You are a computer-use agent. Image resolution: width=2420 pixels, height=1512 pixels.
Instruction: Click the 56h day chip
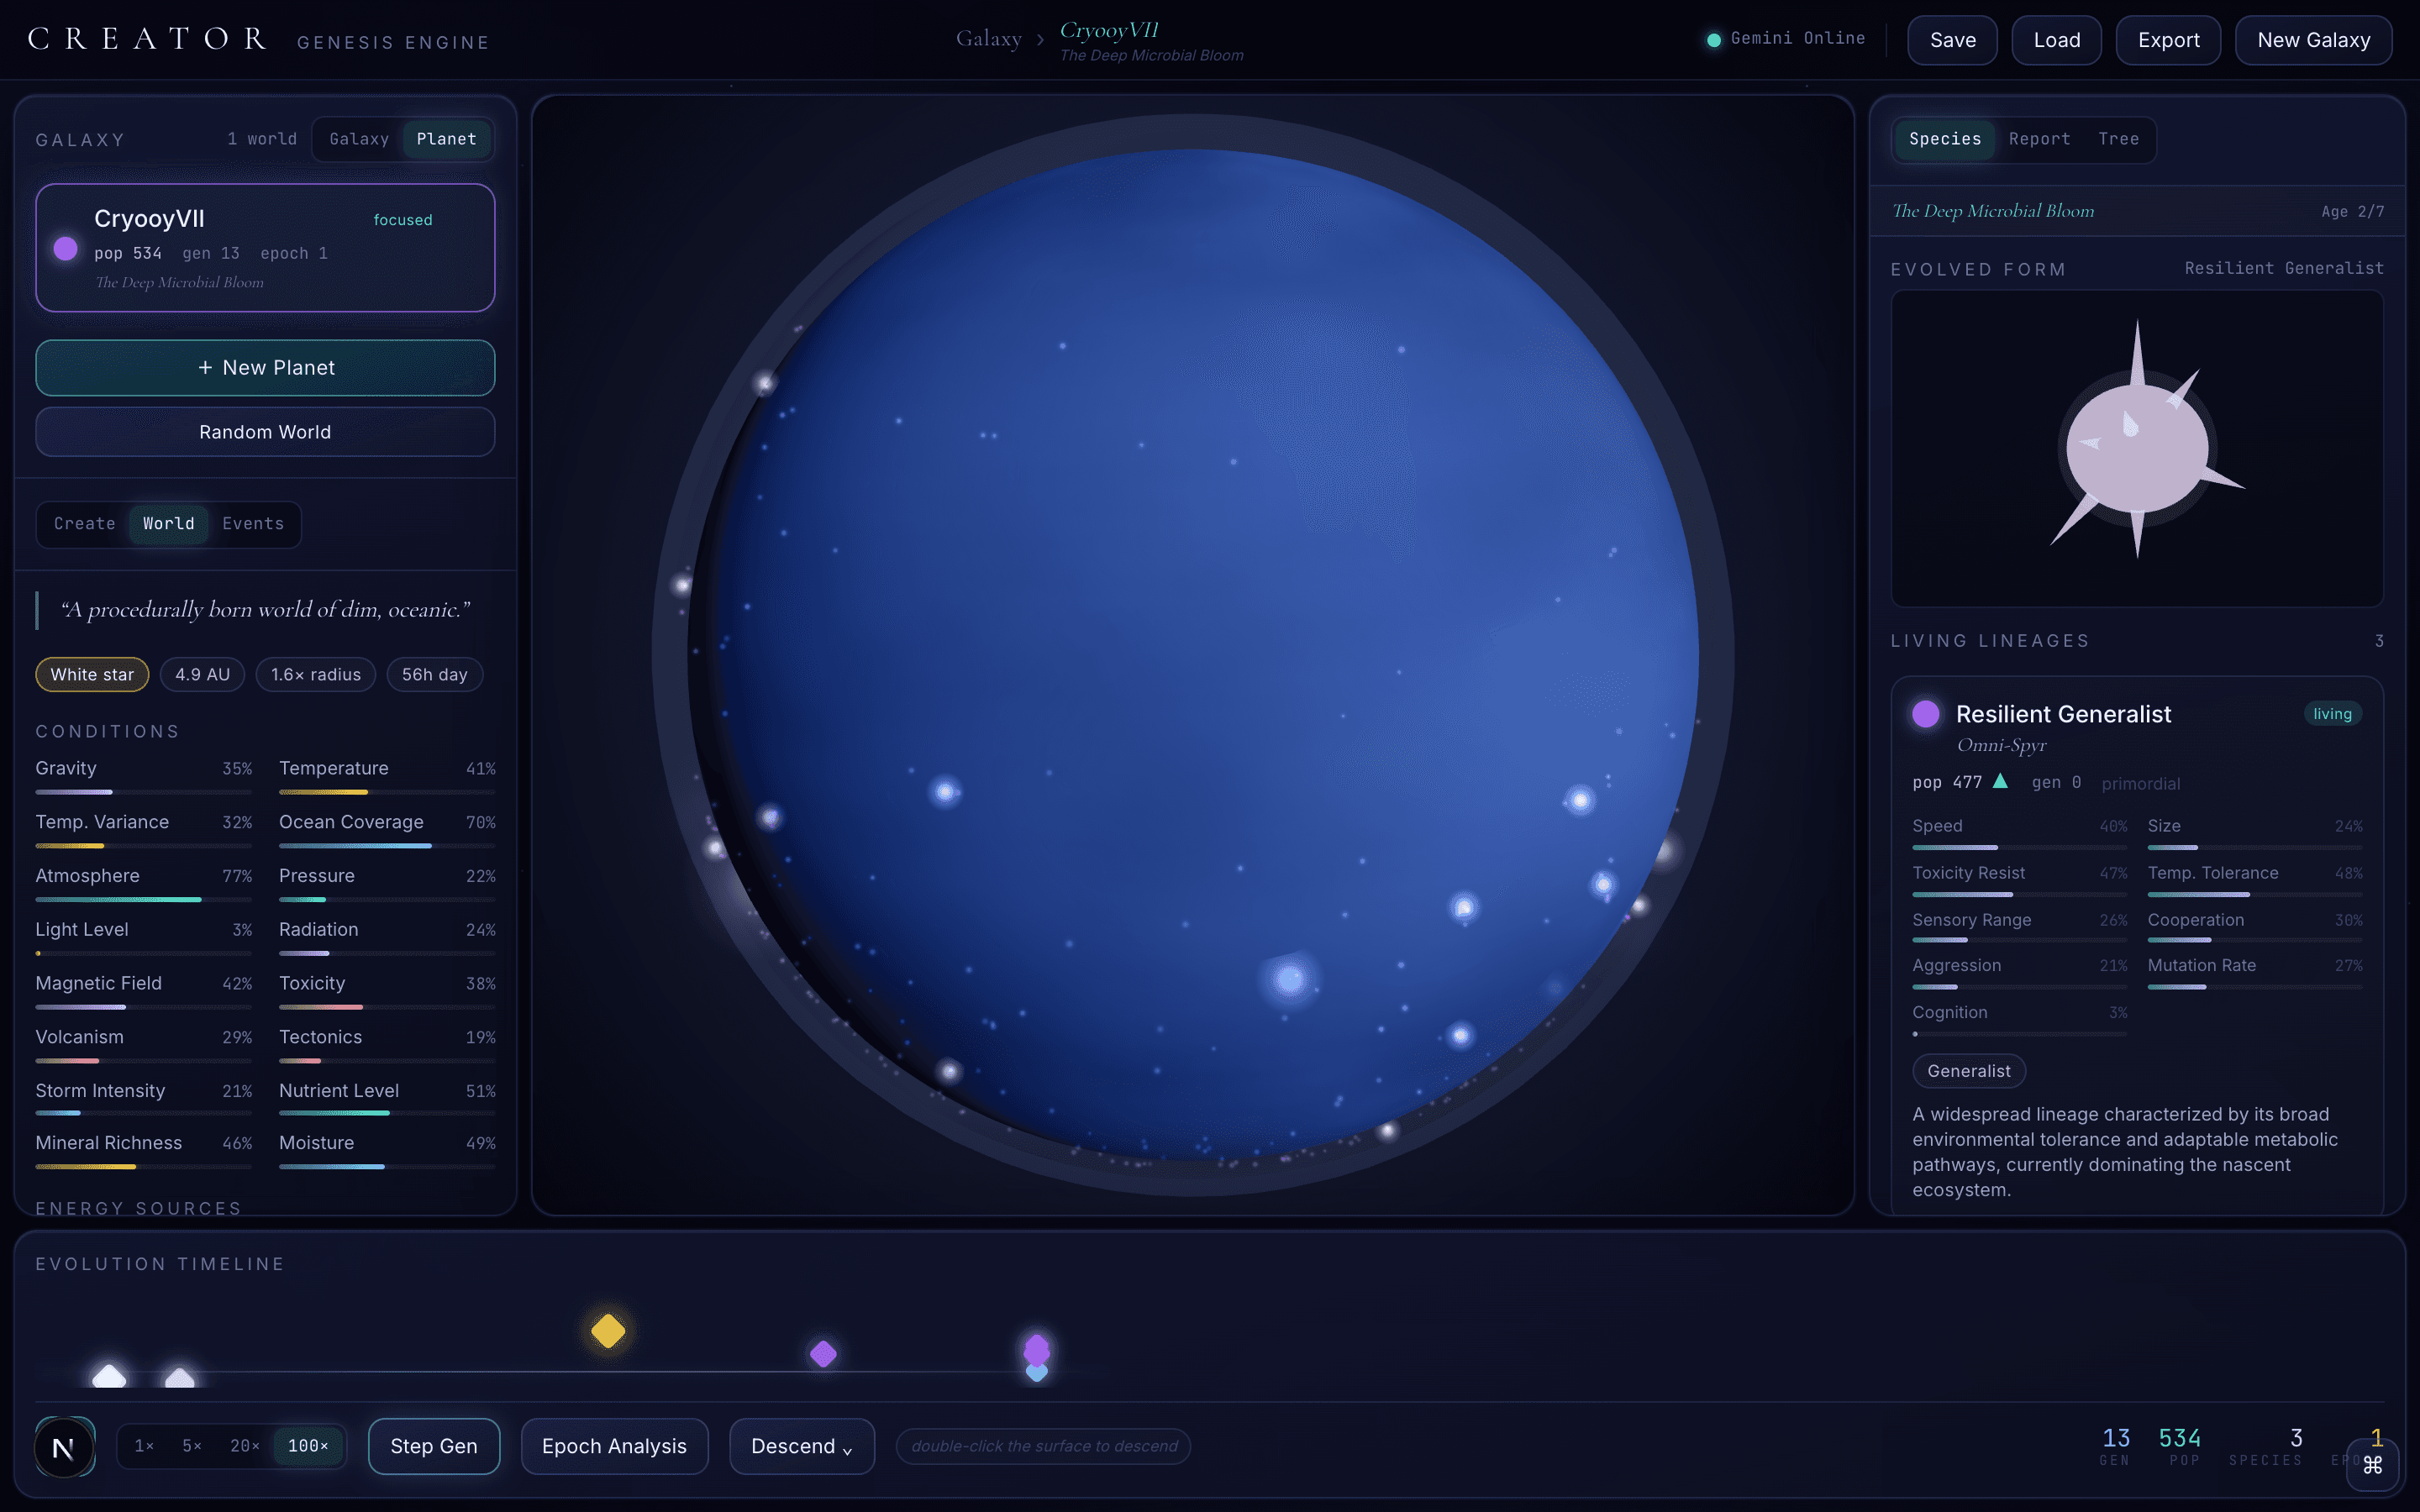pyautogui.click(x=434, y=675)
